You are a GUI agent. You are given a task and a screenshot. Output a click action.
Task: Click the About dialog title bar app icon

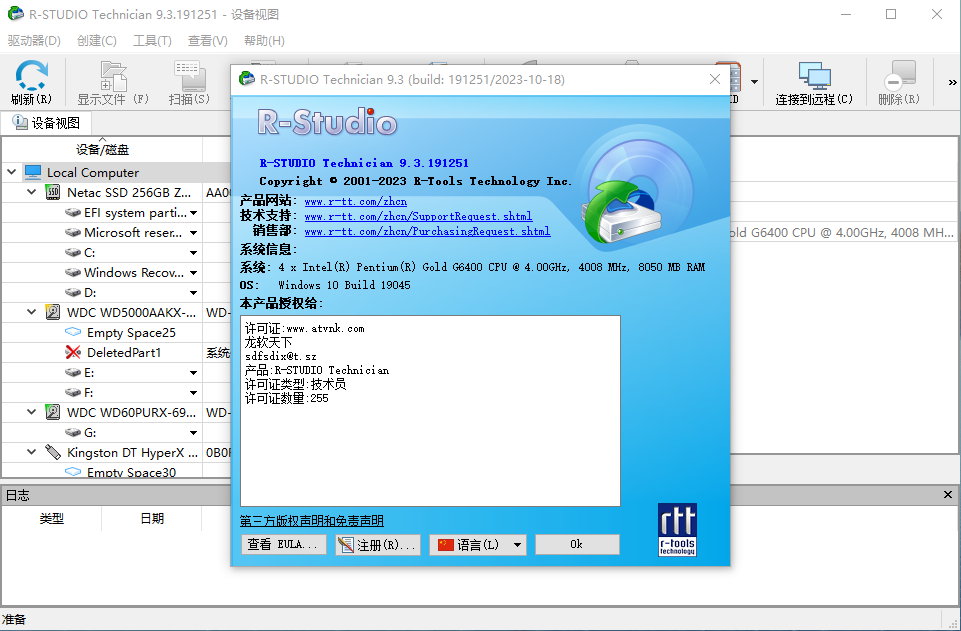pyautogui.click(x=246, y=78)
